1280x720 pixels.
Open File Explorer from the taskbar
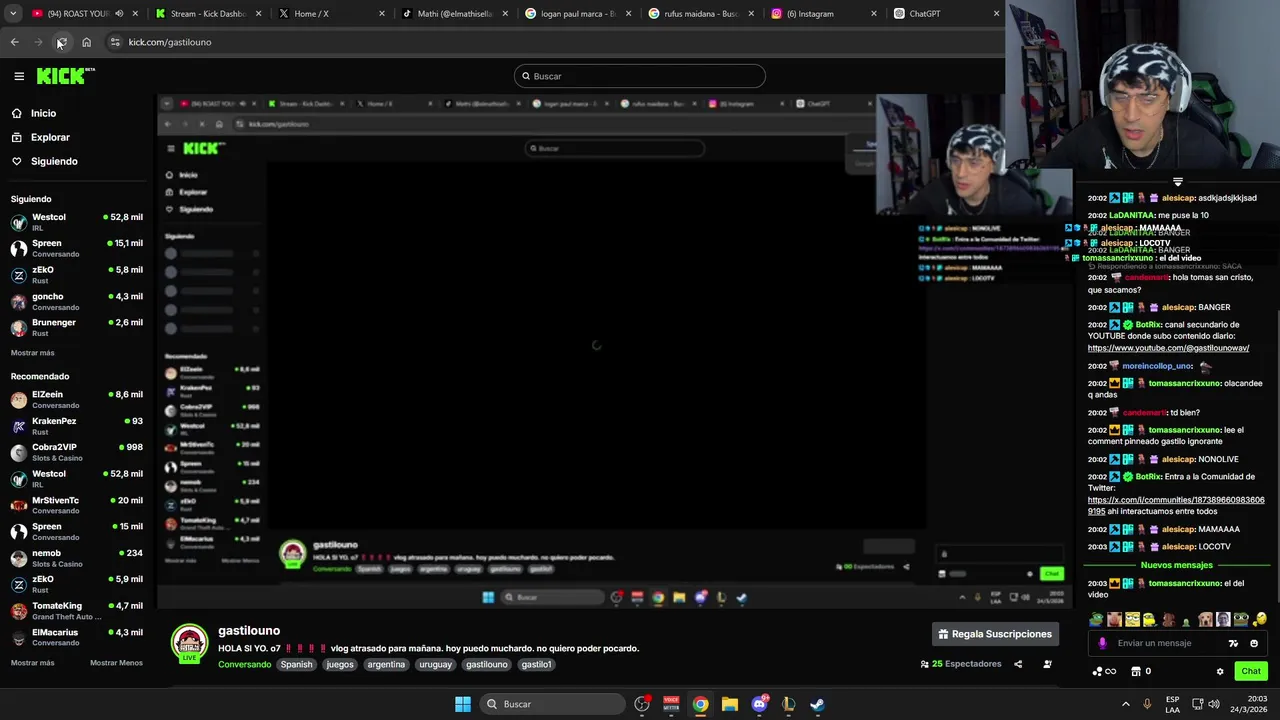click(x=730, y=704)
